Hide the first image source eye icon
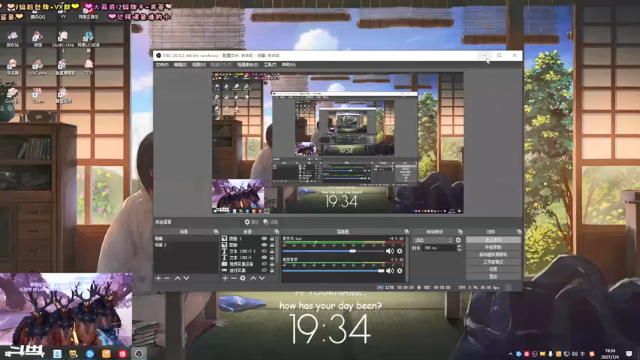640x360 pixels. tap(264, 238)
